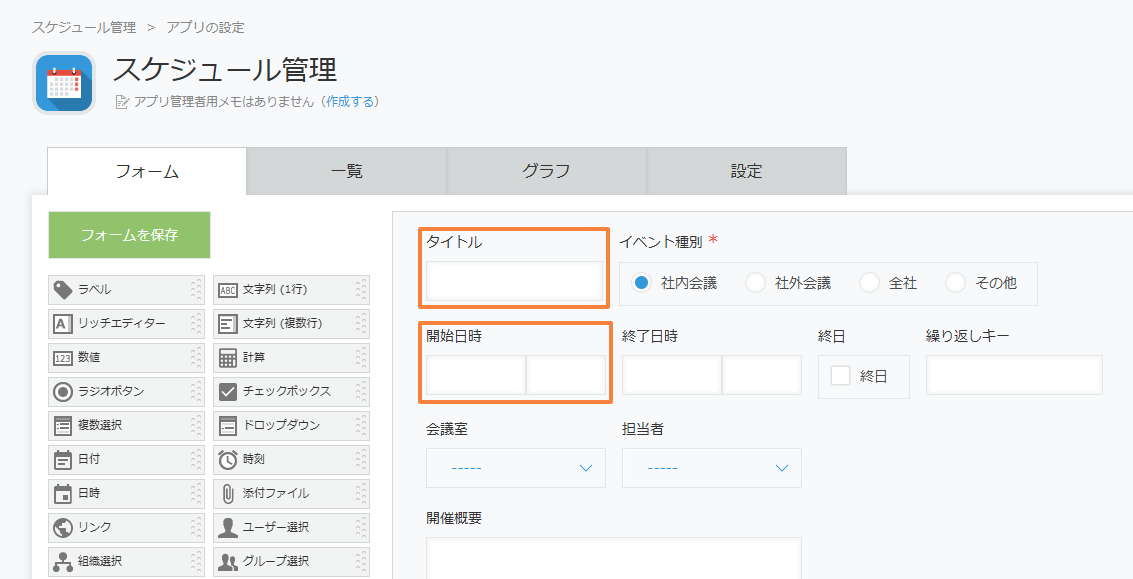
Task: Click the アプリの設定 breadcrumb
Action: point(205,27)
